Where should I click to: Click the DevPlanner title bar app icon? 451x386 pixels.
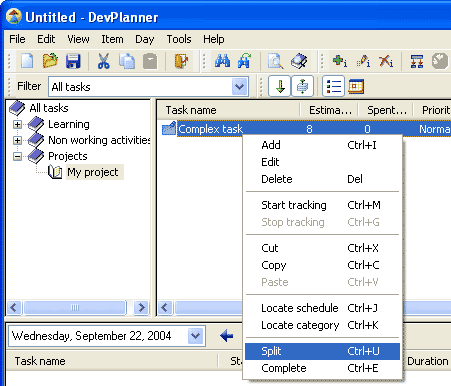click(14, 17)
